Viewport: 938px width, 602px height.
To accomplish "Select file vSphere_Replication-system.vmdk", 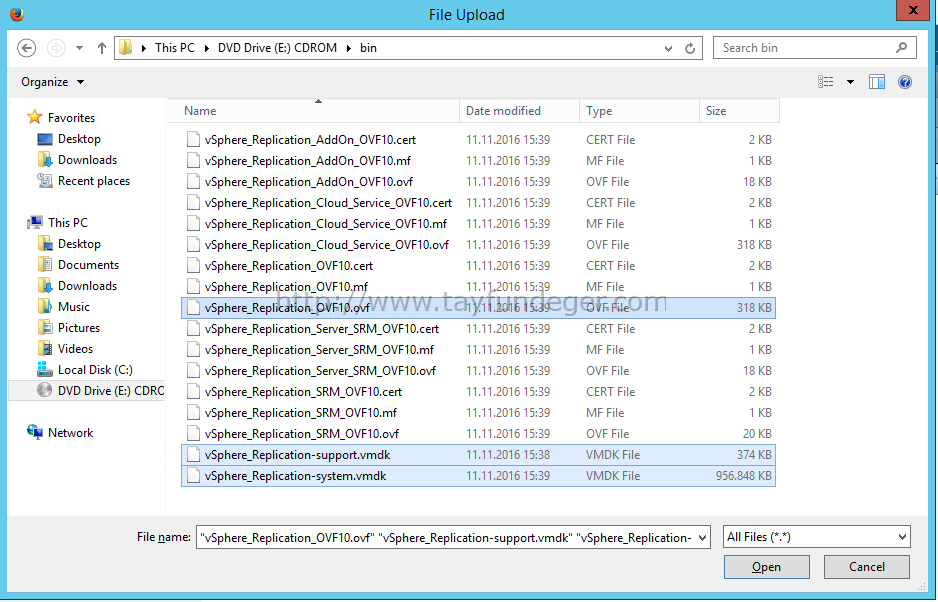I will pos(479,476).
